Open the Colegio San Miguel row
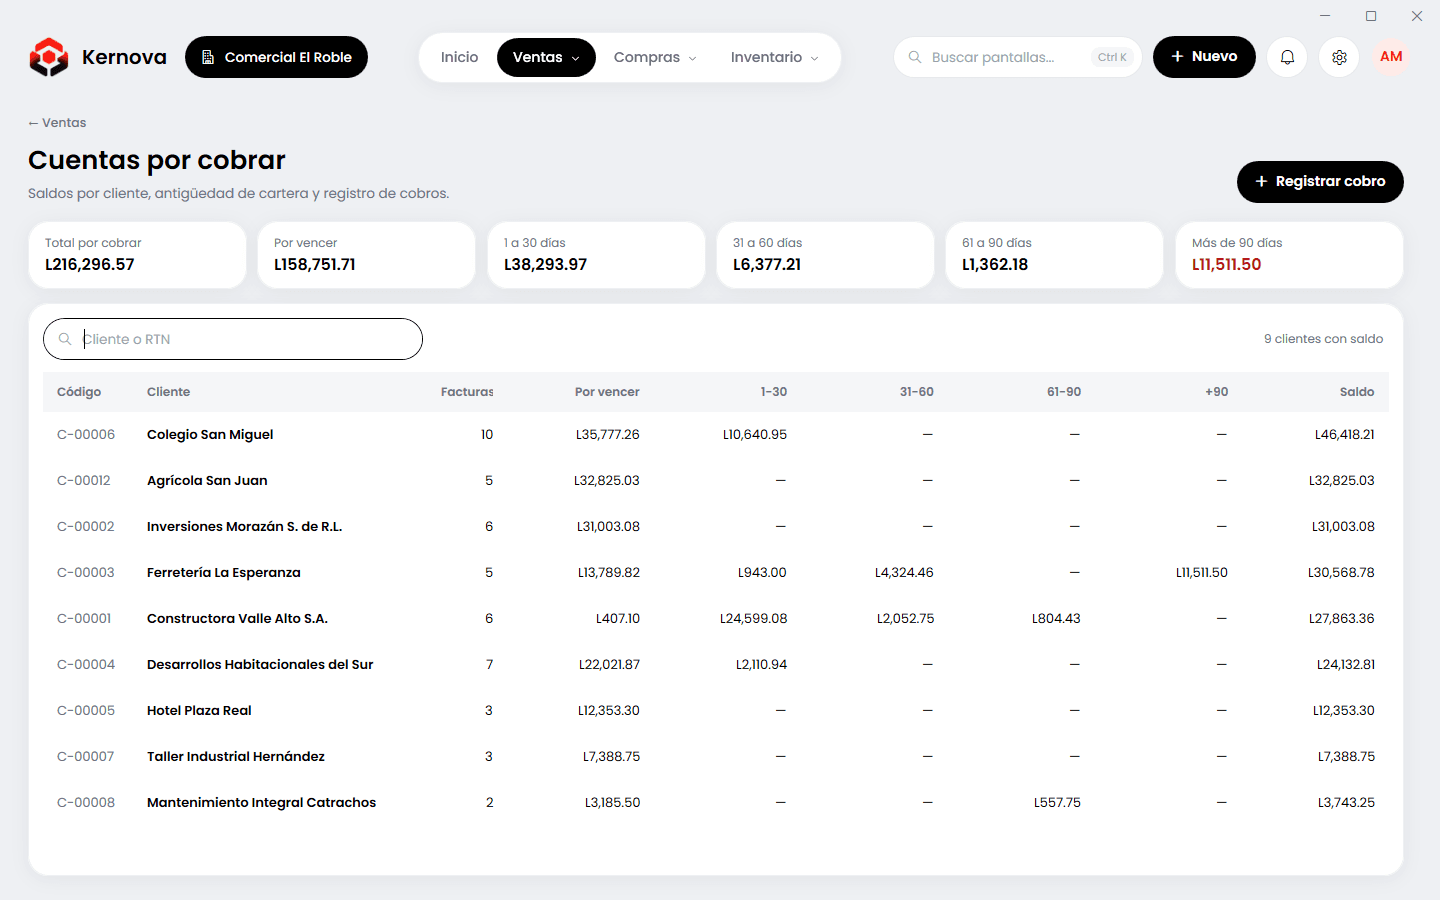1440x900 pixels. click(x=716, y=435)
